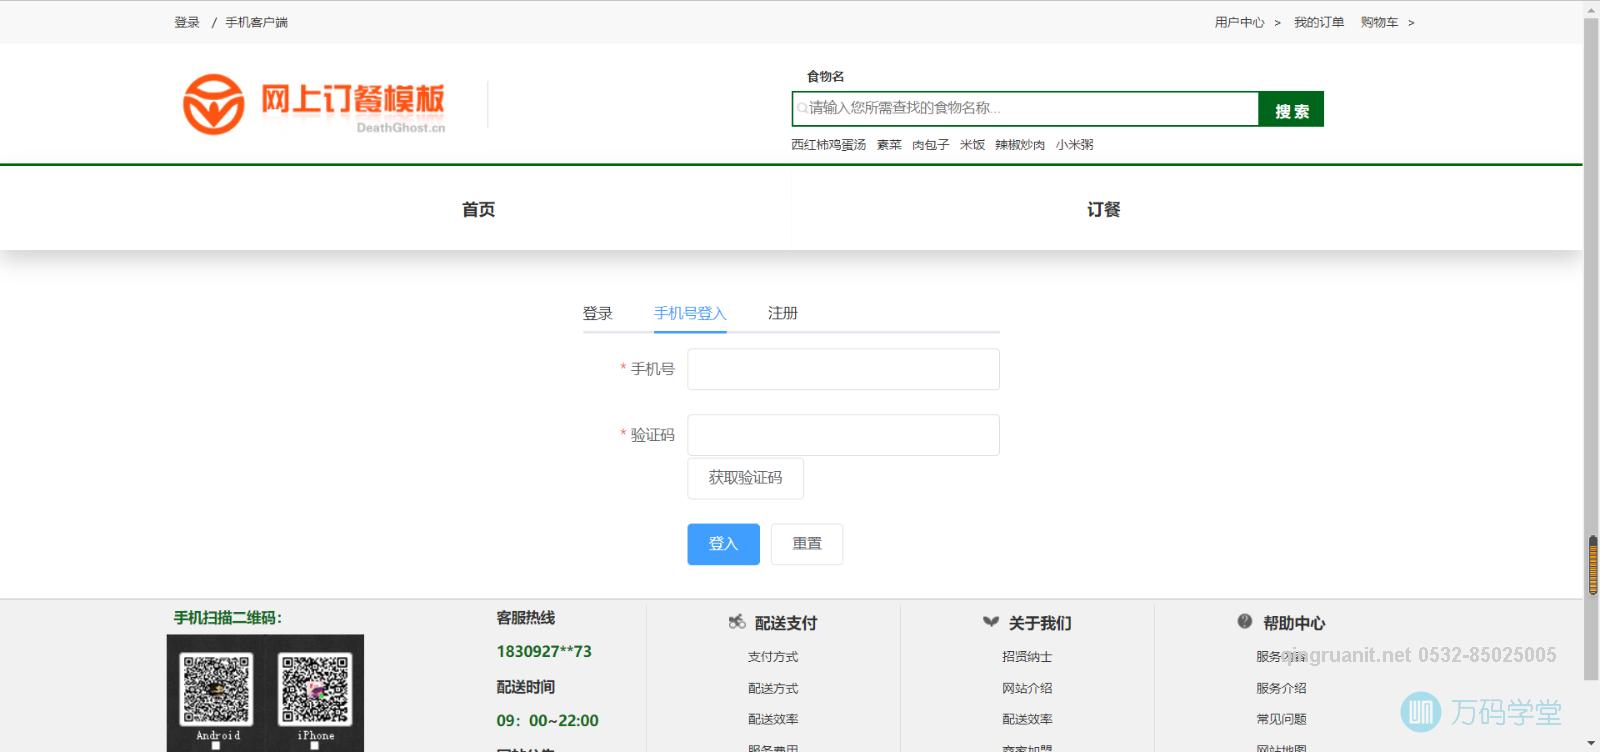Open the 服务介绍 footer link
The height and width of the screenshot is (752, 1600).
1281,688
